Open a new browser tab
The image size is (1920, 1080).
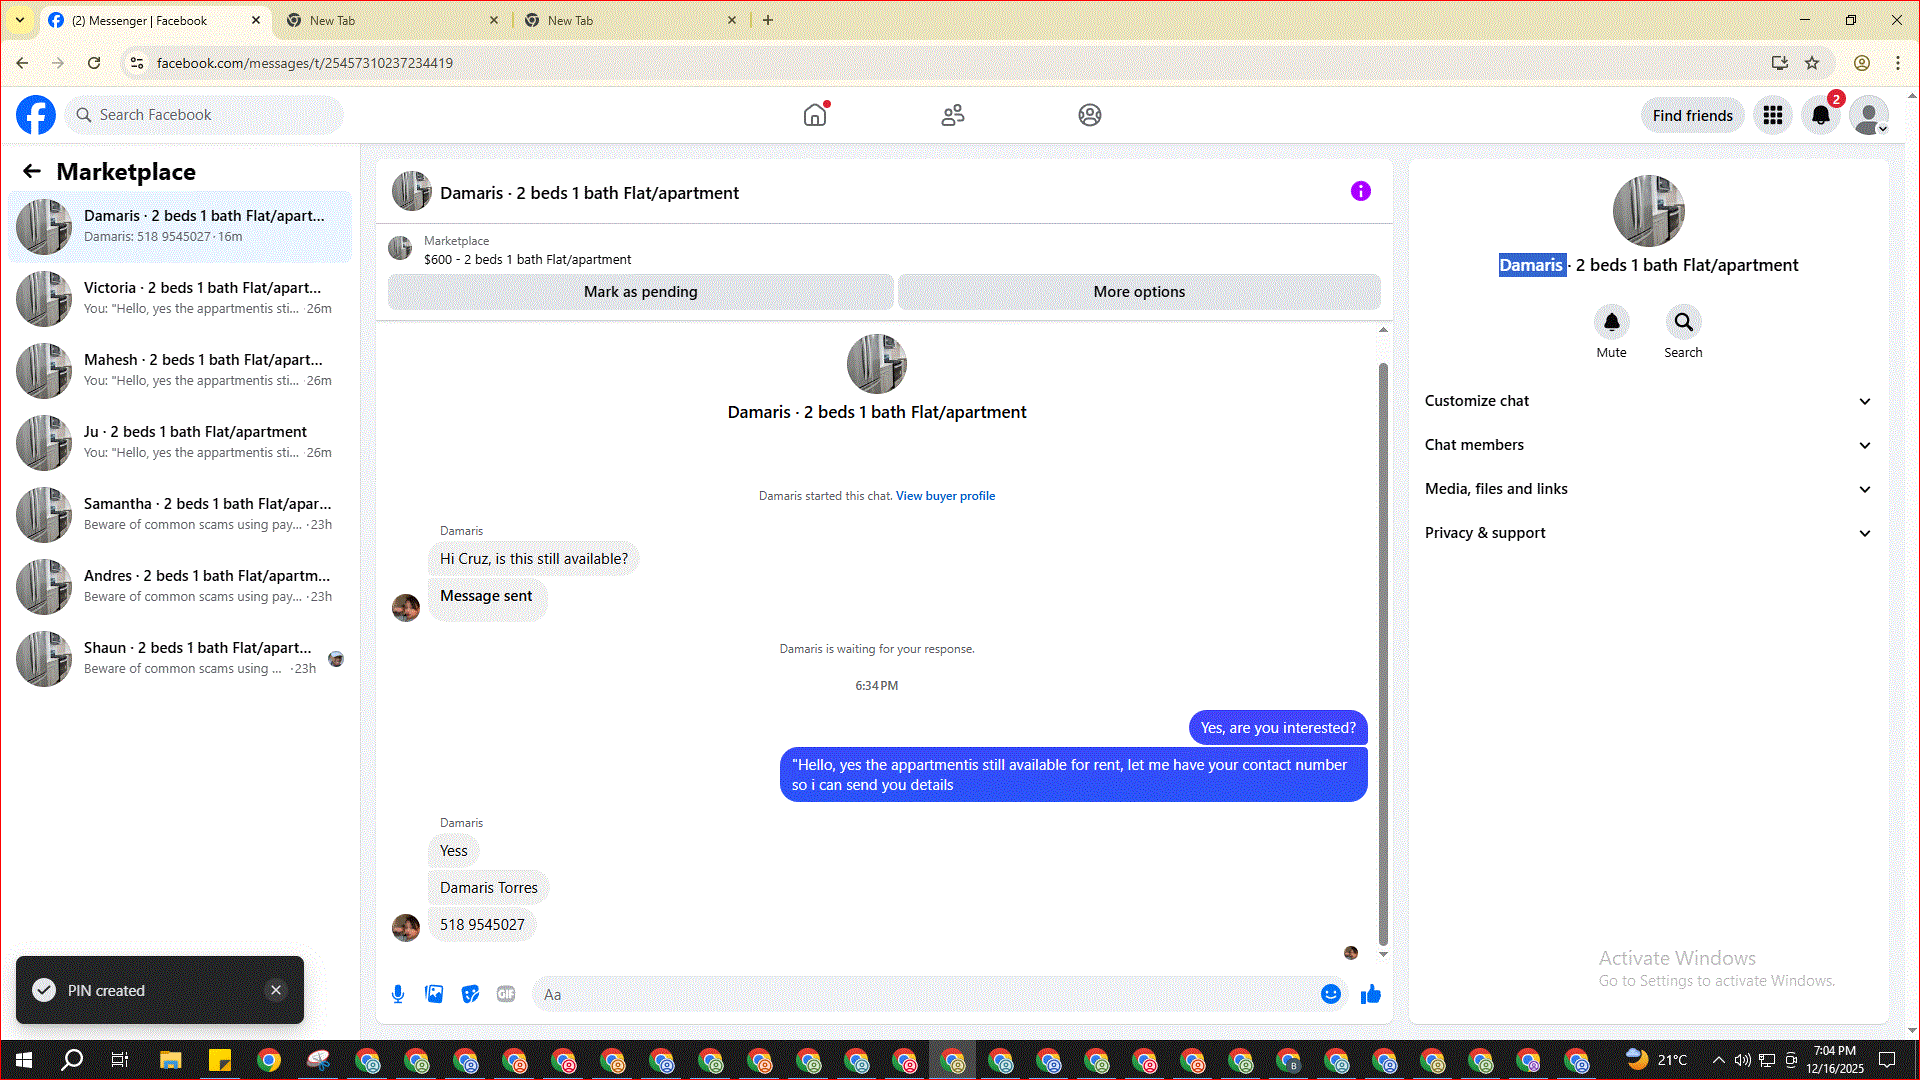[768, 20]
